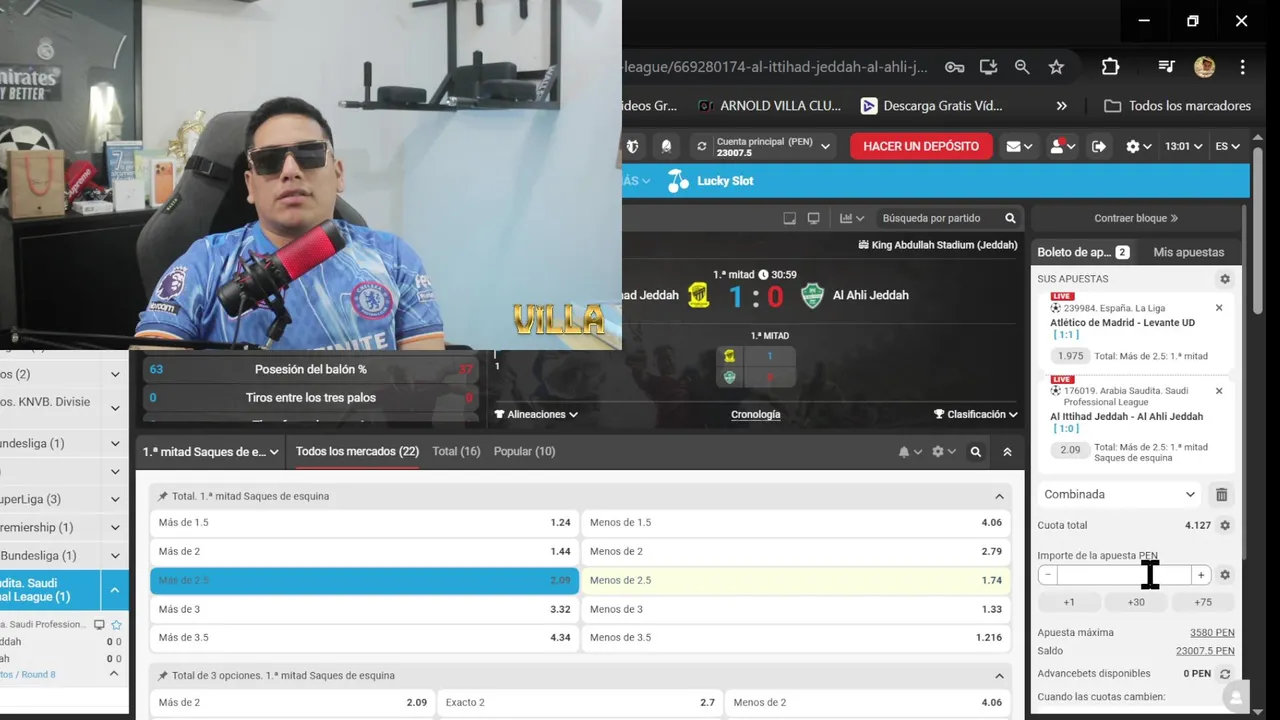Open the Descarga Gratis Víd... bookmark
This screenshot has width=1280, height=720.
tap(931, 106)
